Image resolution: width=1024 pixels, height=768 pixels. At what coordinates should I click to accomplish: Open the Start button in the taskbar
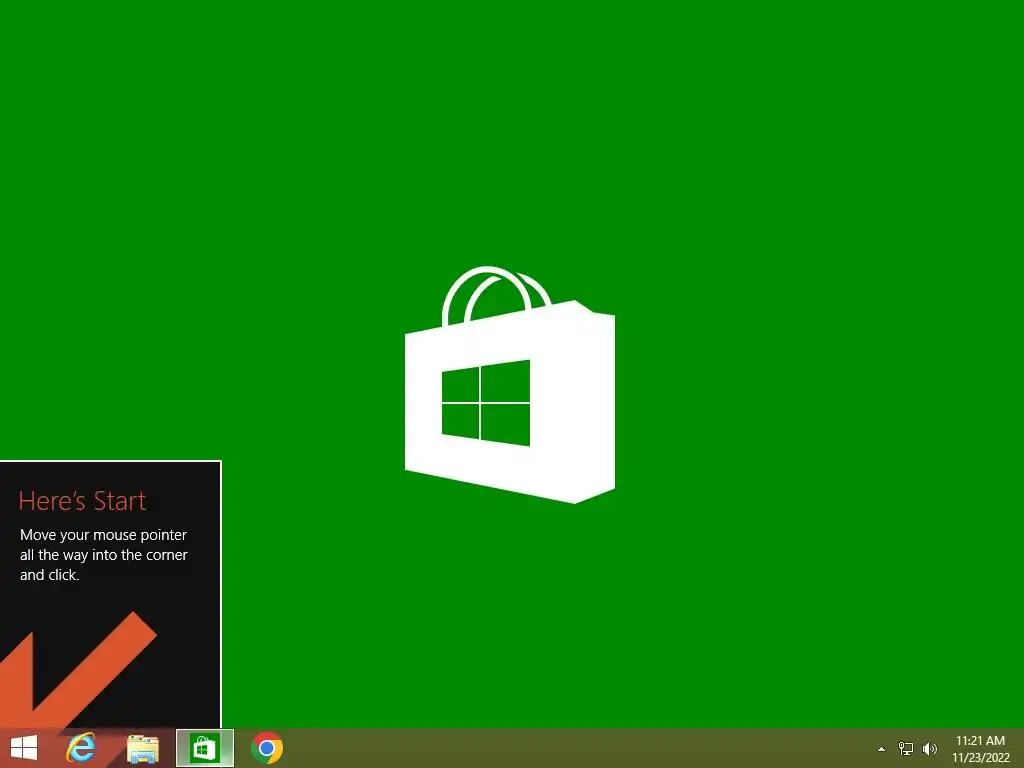coord(24,748)
